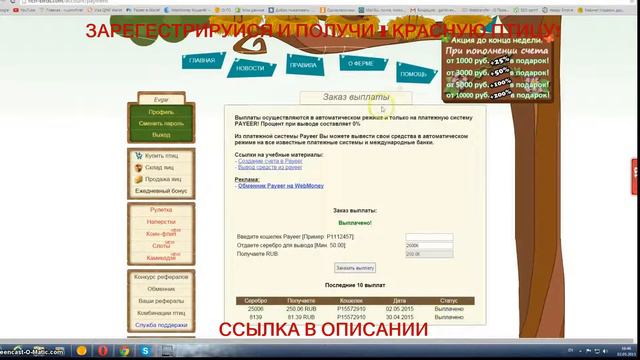The height and width of the screenshot is (360, 640).
Task: Open the last running app icon on taskbar
Action: pos(167,351)
